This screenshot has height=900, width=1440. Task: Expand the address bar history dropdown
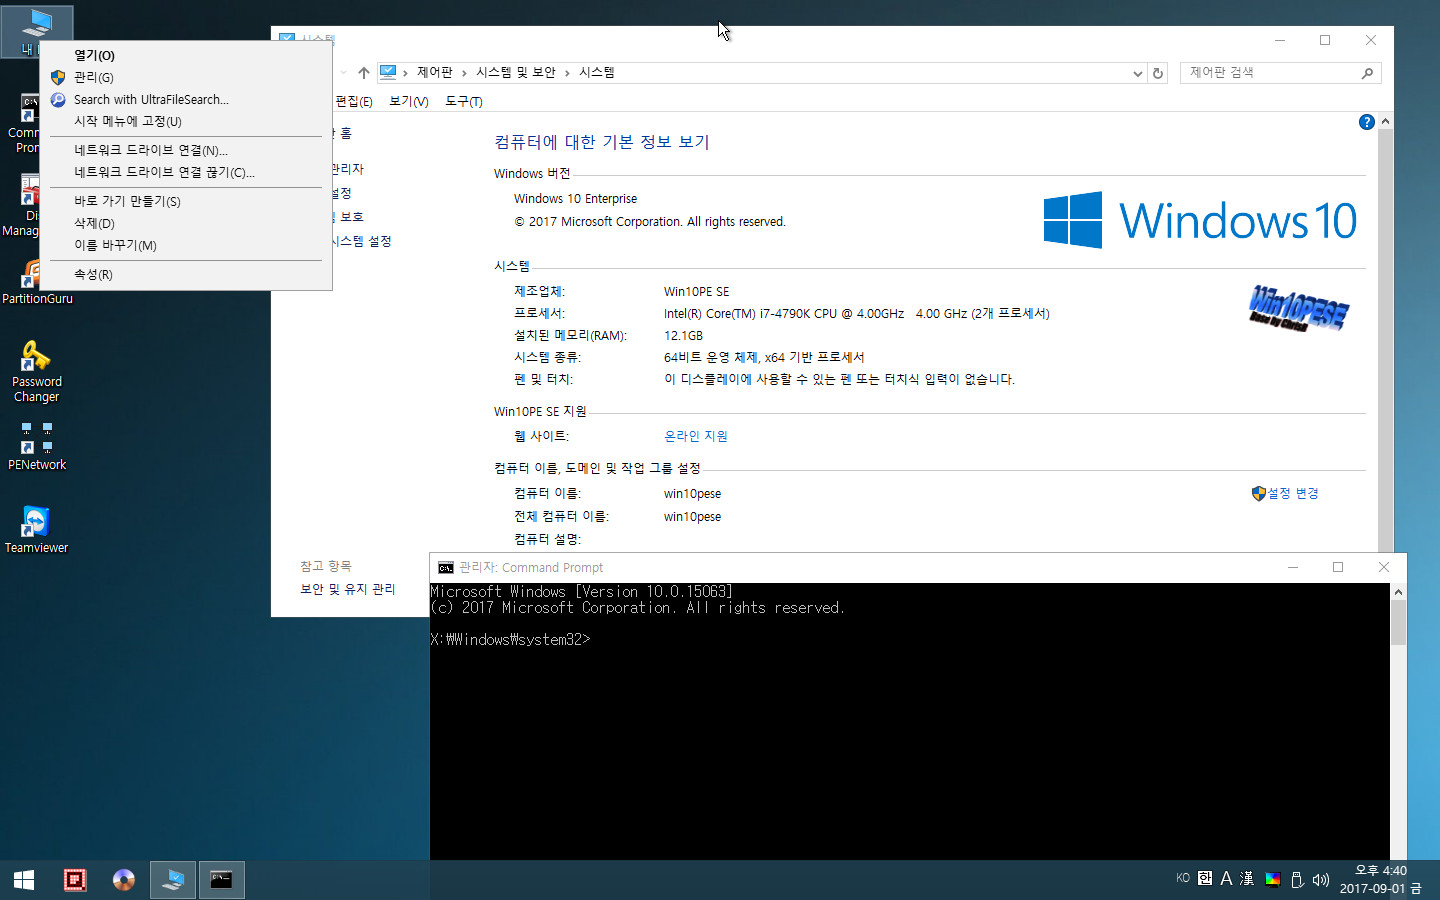pyautogui.click(x=1137, y=73)
